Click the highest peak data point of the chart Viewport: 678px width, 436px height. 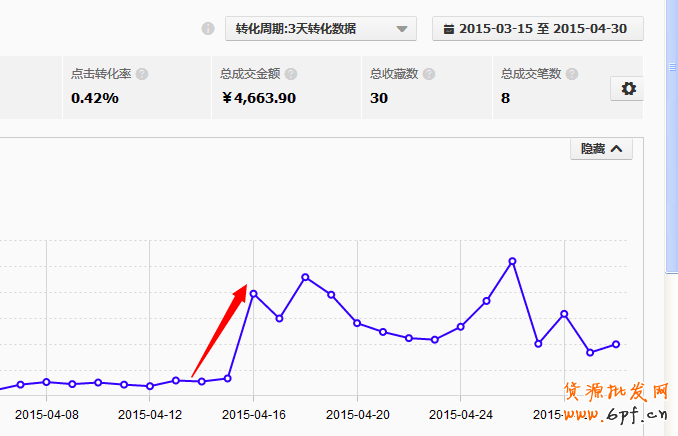point(512,261)
